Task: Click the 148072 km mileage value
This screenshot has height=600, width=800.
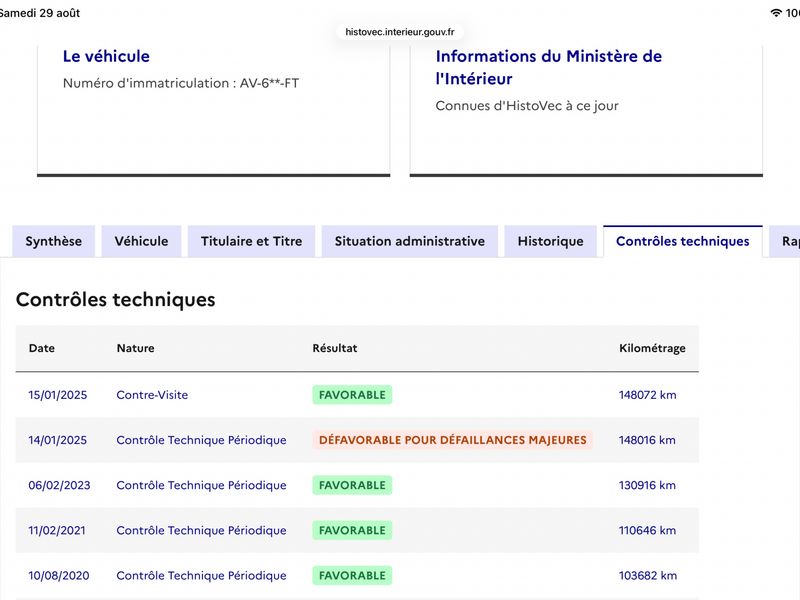Action: point(647,395)
